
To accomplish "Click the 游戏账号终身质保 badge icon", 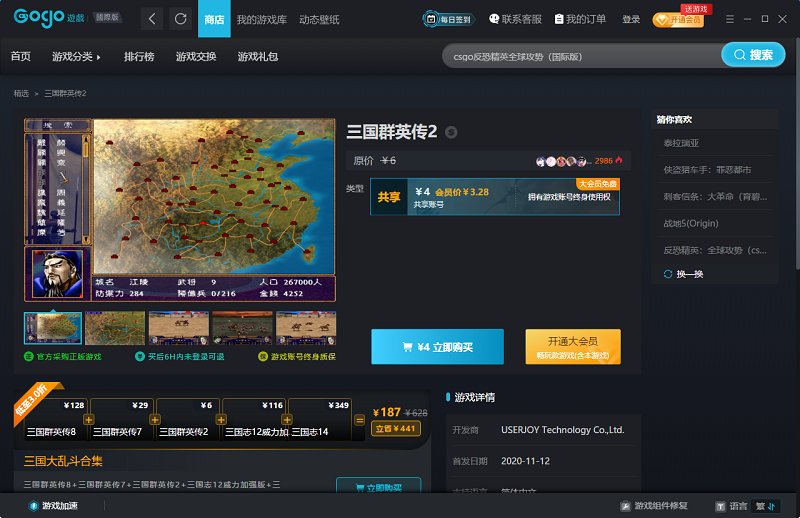I will [x=263, y=356].
